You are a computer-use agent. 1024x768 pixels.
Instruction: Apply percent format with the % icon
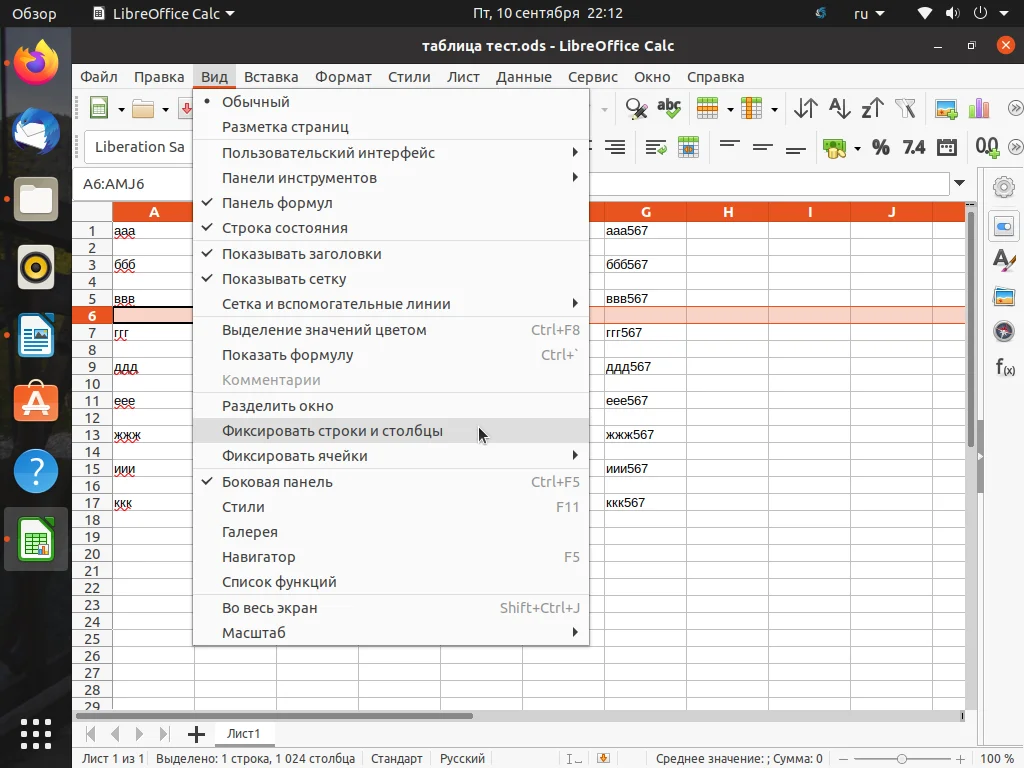click(x=880, y=147)
